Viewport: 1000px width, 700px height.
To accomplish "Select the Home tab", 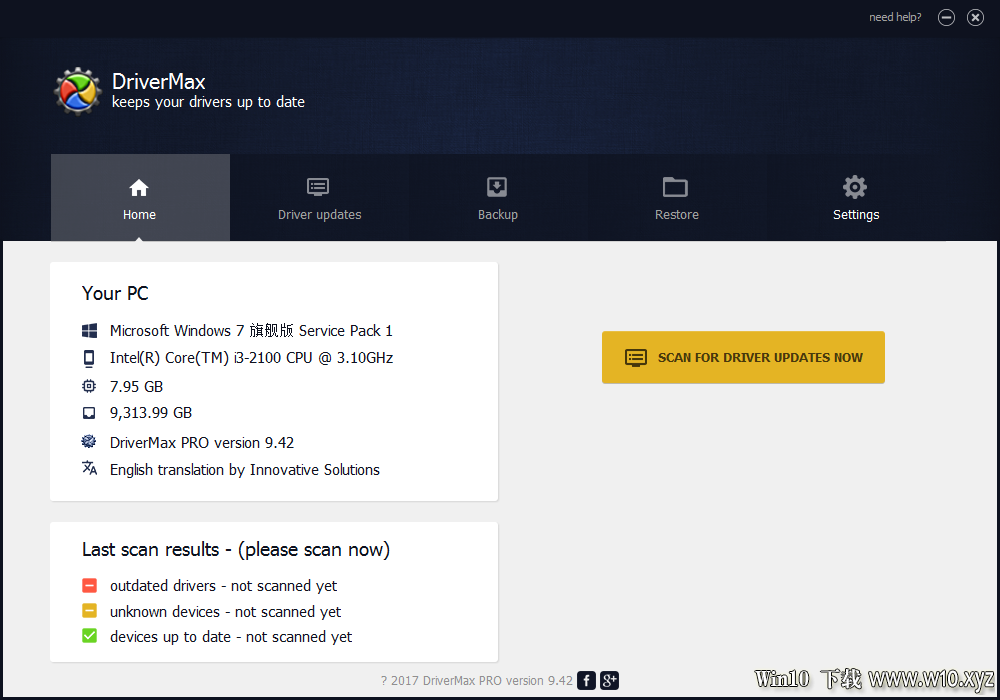I will pos(140,198).
